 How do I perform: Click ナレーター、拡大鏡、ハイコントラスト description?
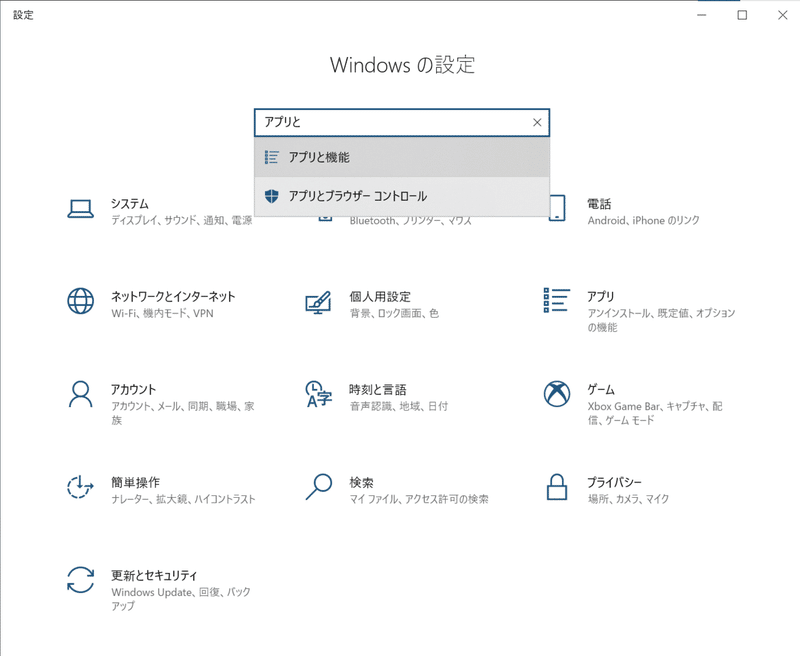point(183,499)
